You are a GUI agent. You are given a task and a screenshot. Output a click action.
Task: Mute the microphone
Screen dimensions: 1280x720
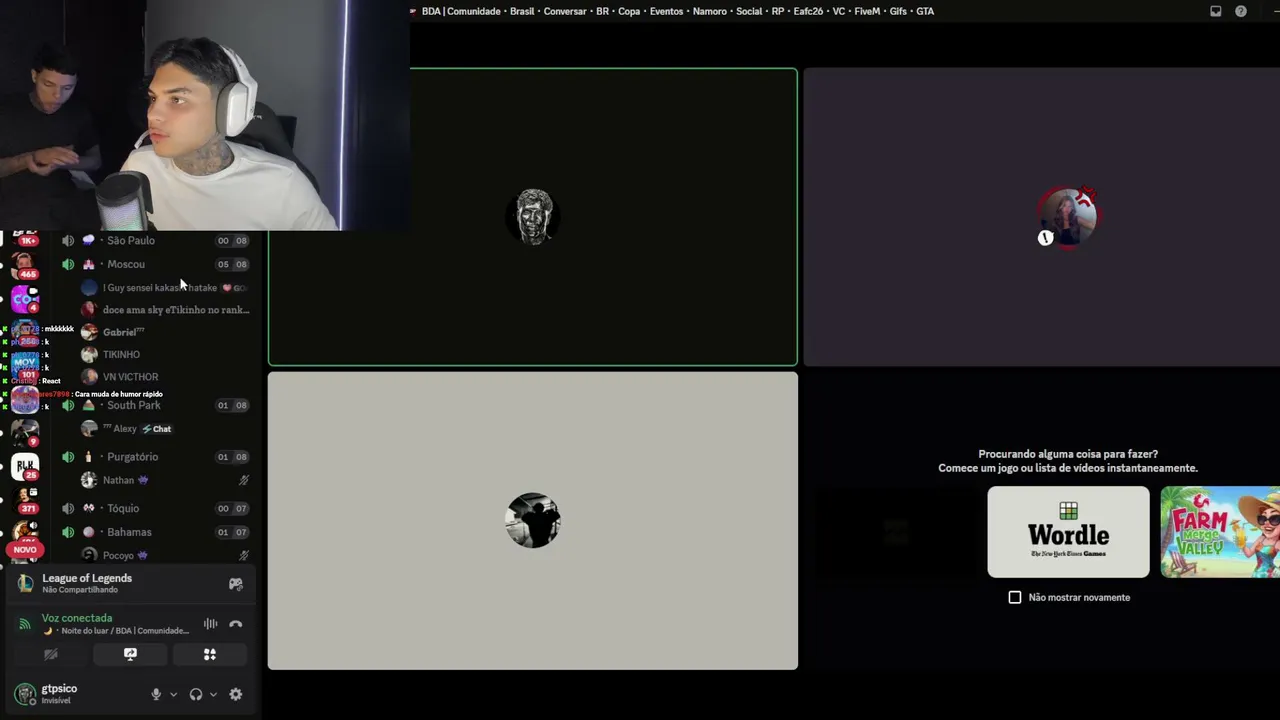(156, 694)
